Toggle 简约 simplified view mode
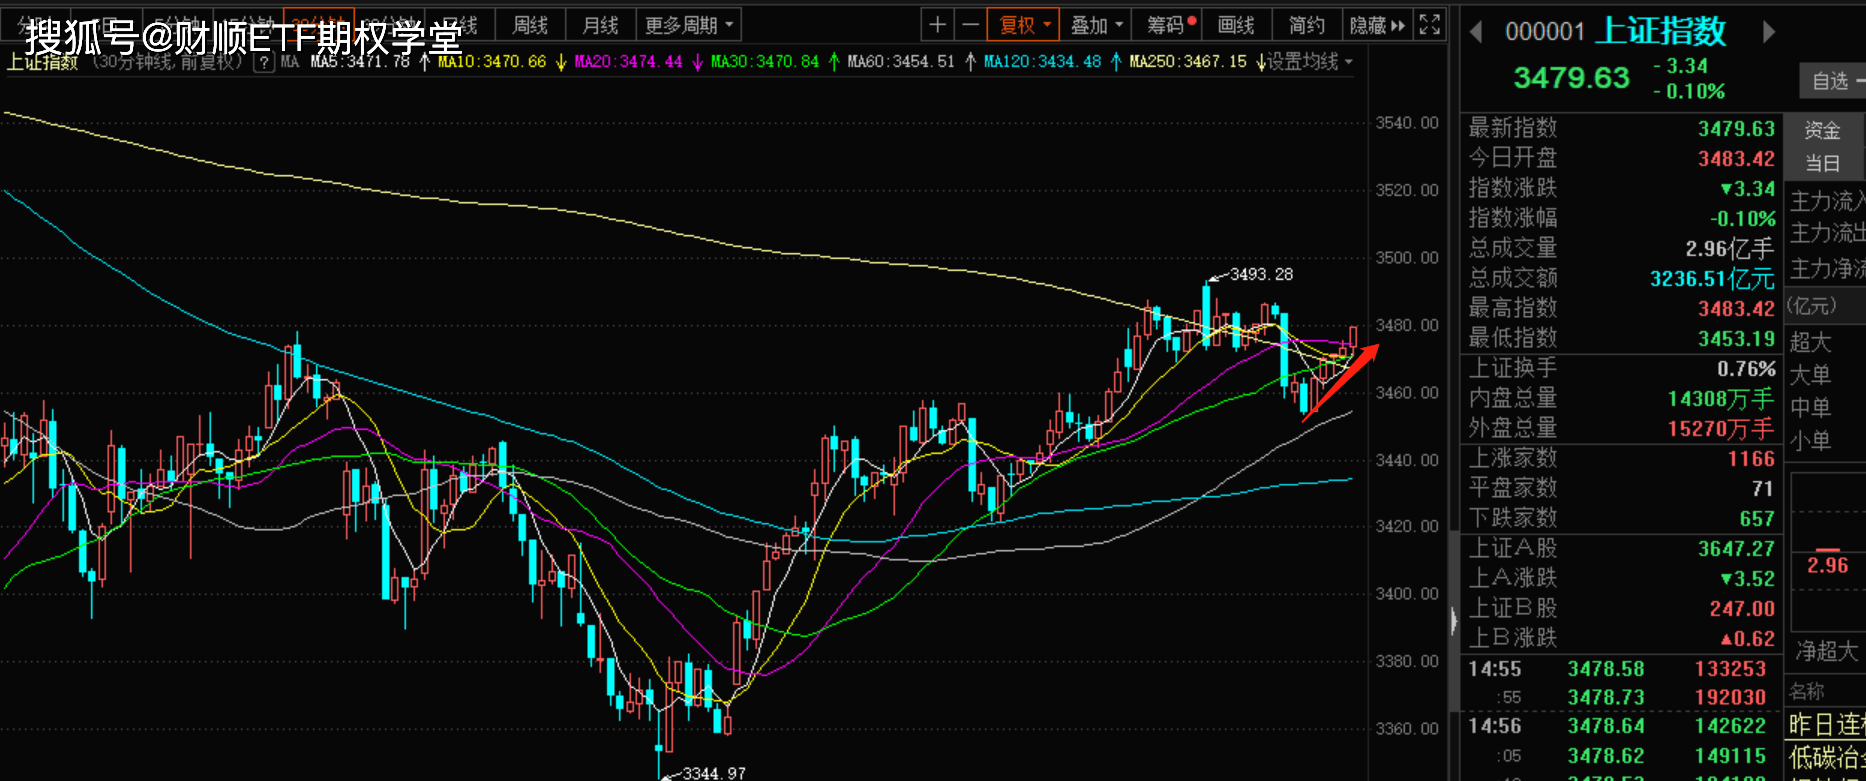Viewport: 1866px width, 781px height. coord(1306,25)
